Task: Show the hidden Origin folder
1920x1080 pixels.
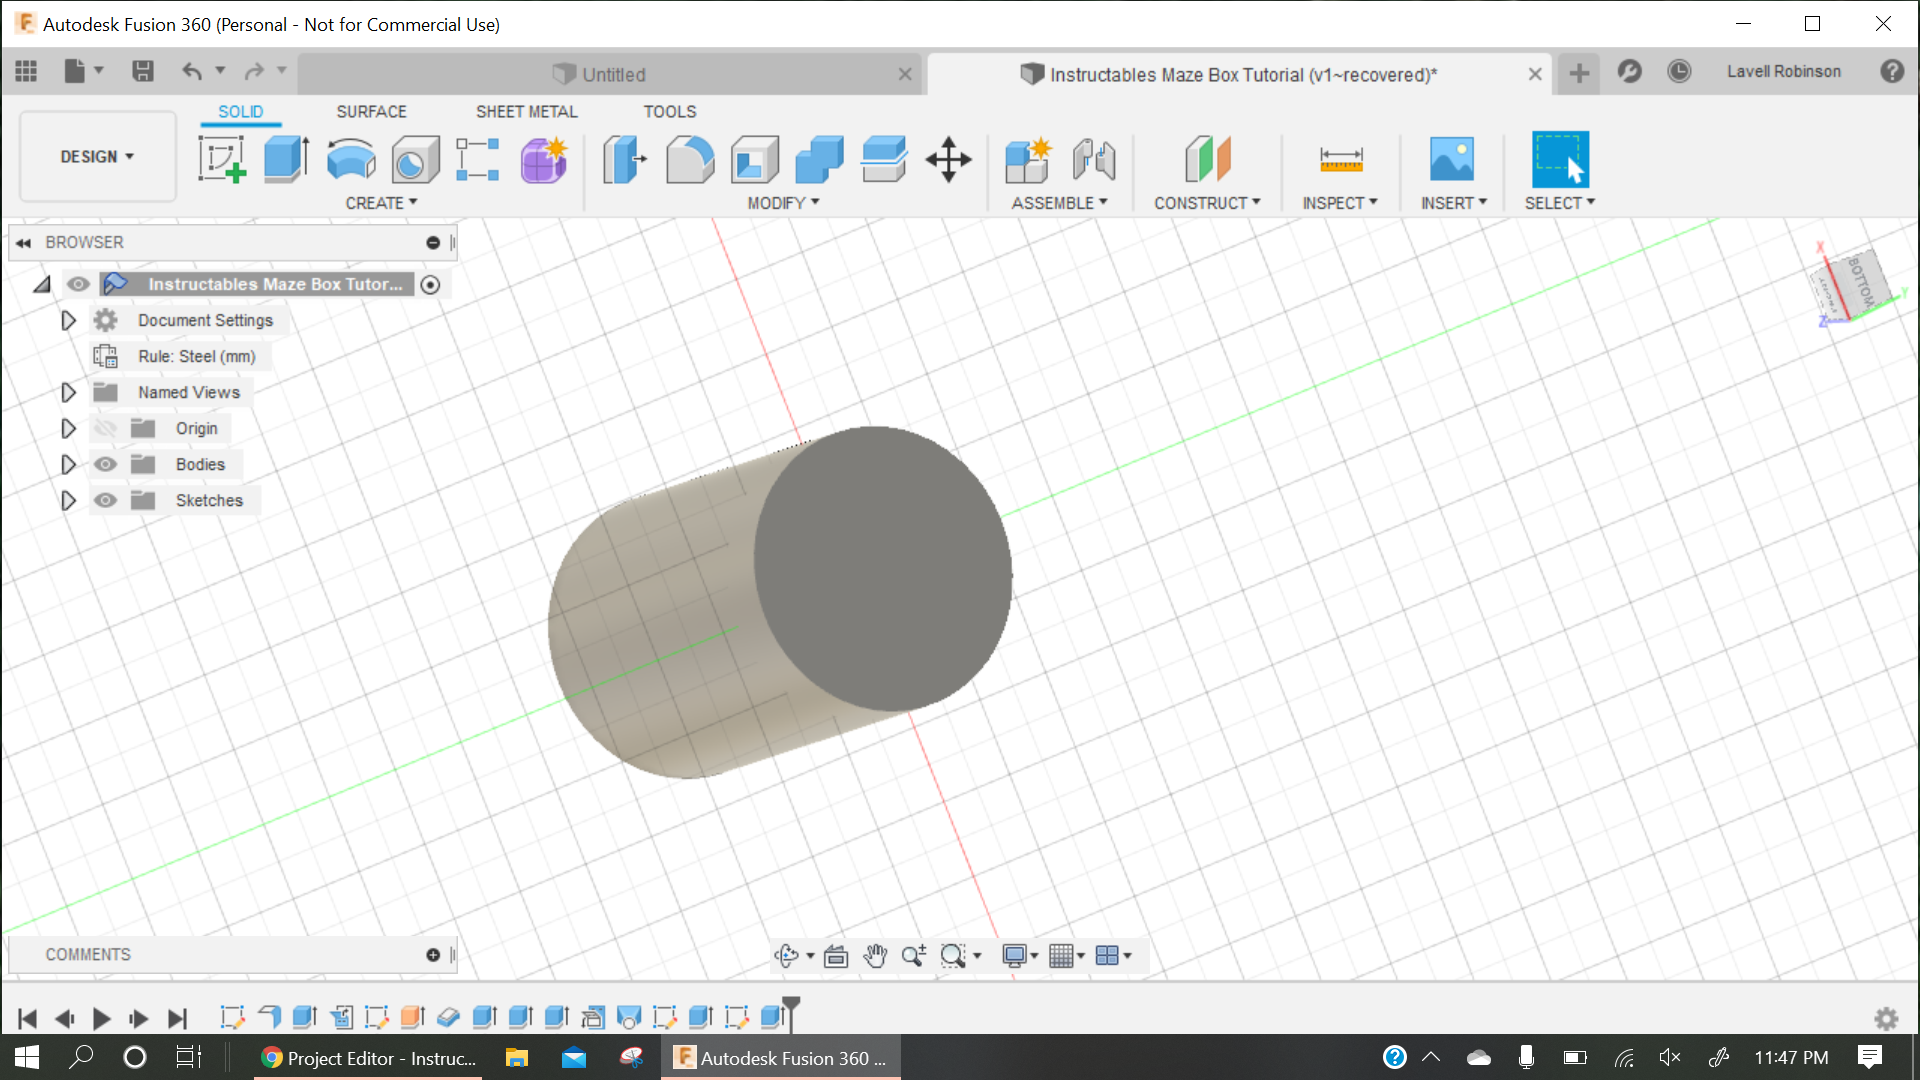Action: point(105,428)
